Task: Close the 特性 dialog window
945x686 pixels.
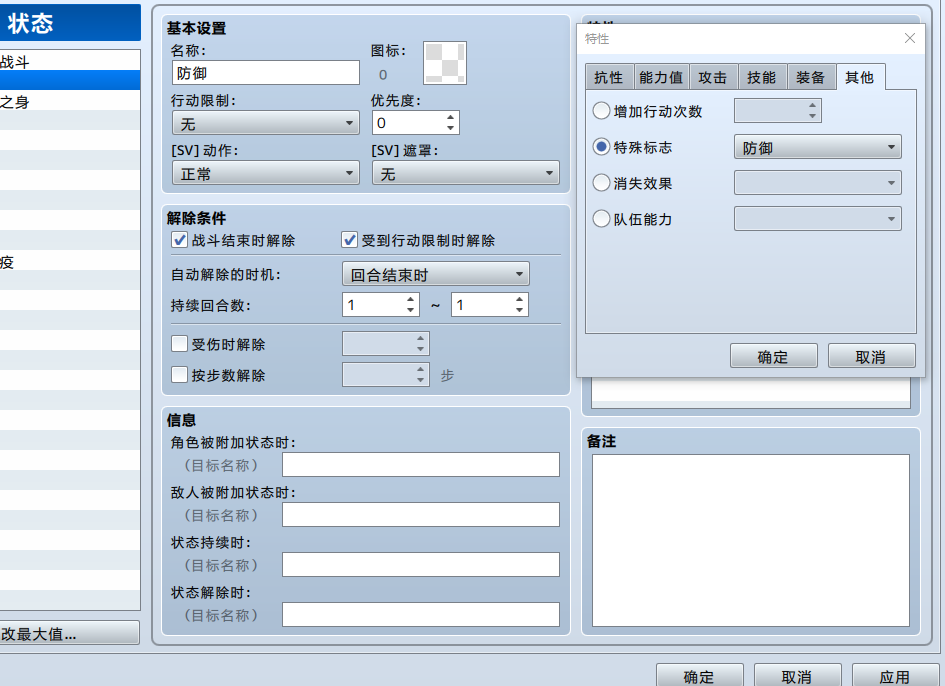Action: click(909, 39)
